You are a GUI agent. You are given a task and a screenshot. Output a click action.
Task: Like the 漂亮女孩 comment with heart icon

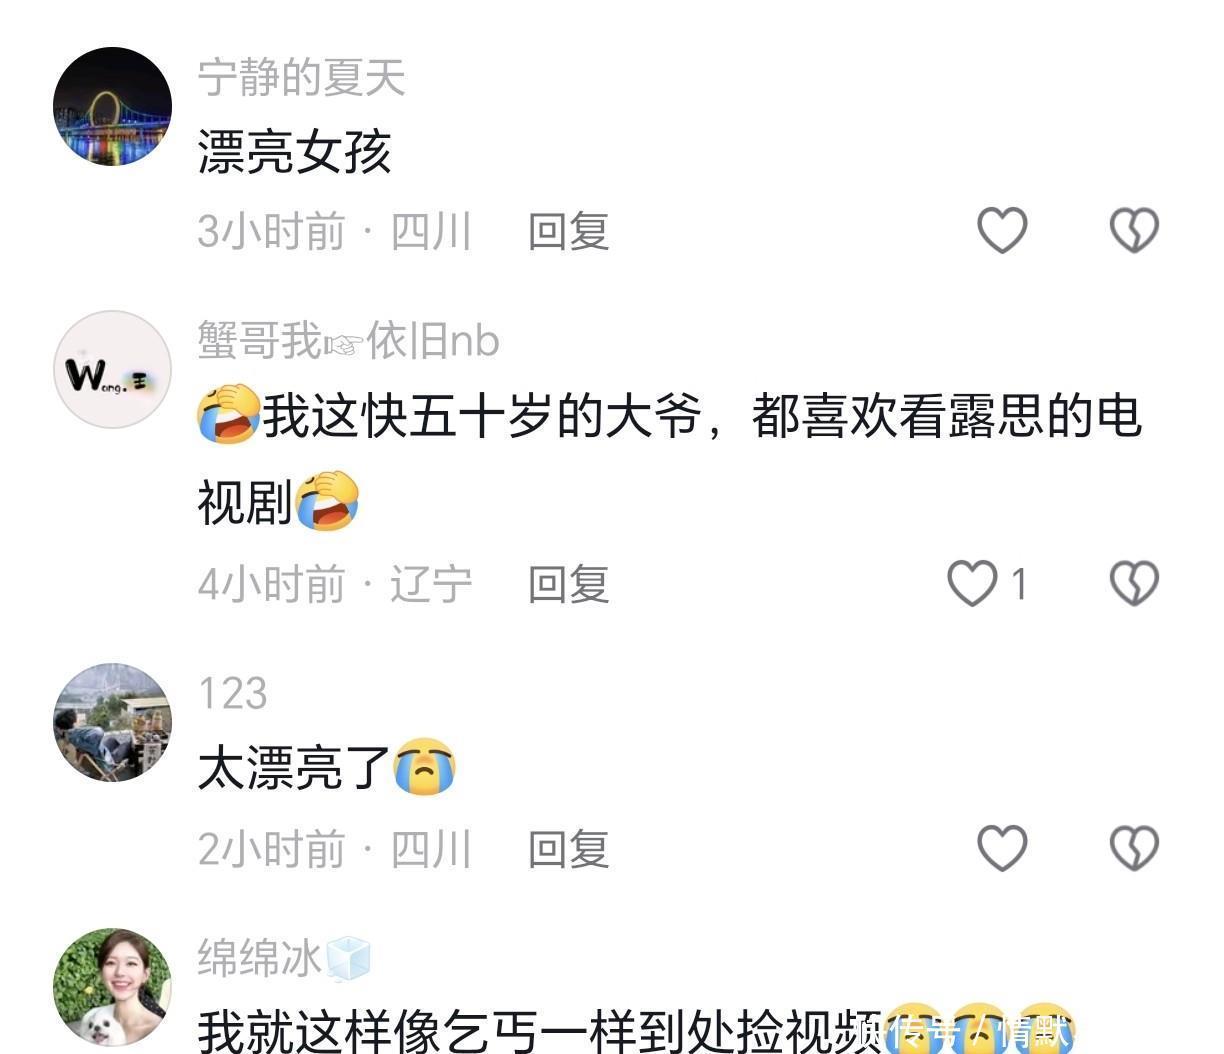pos(1002,231)
